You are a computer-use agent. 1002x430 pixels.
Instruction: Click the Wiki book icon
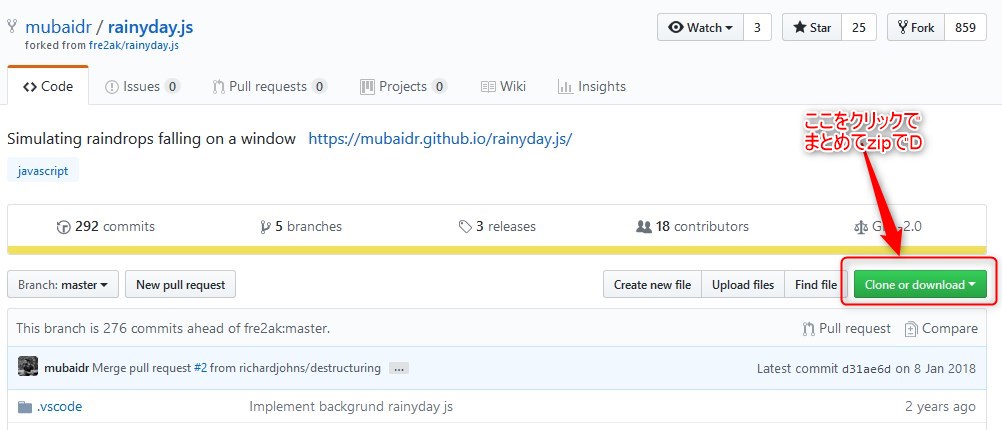(x=488, y=86)
